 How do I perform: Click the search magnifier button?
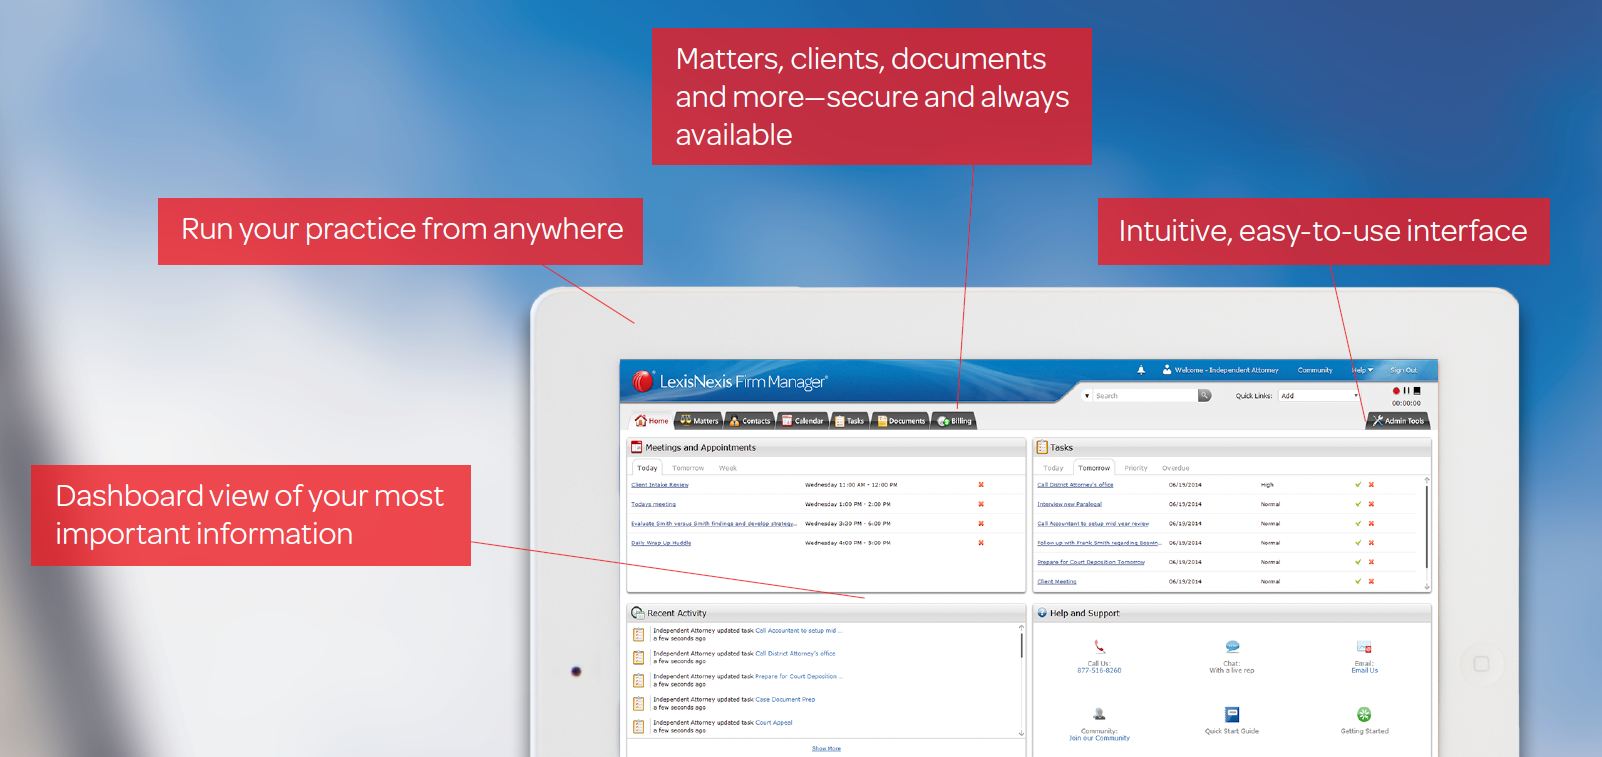coord(1205,396)
